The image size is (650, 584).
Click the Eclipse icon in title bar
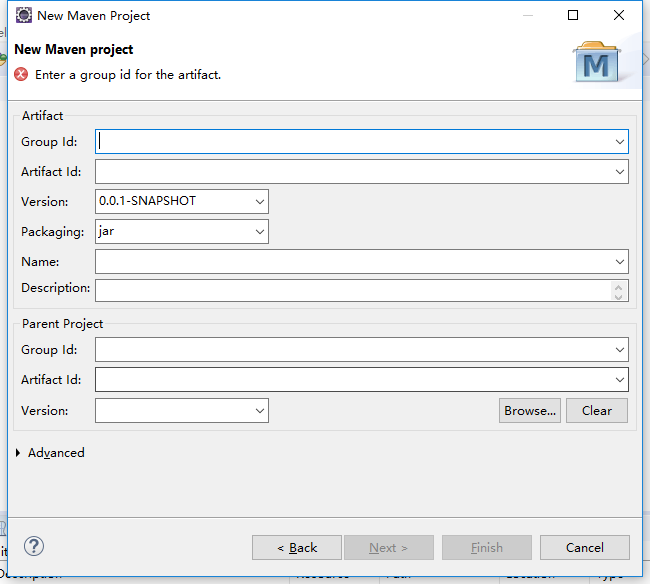(x=24, y=15)
